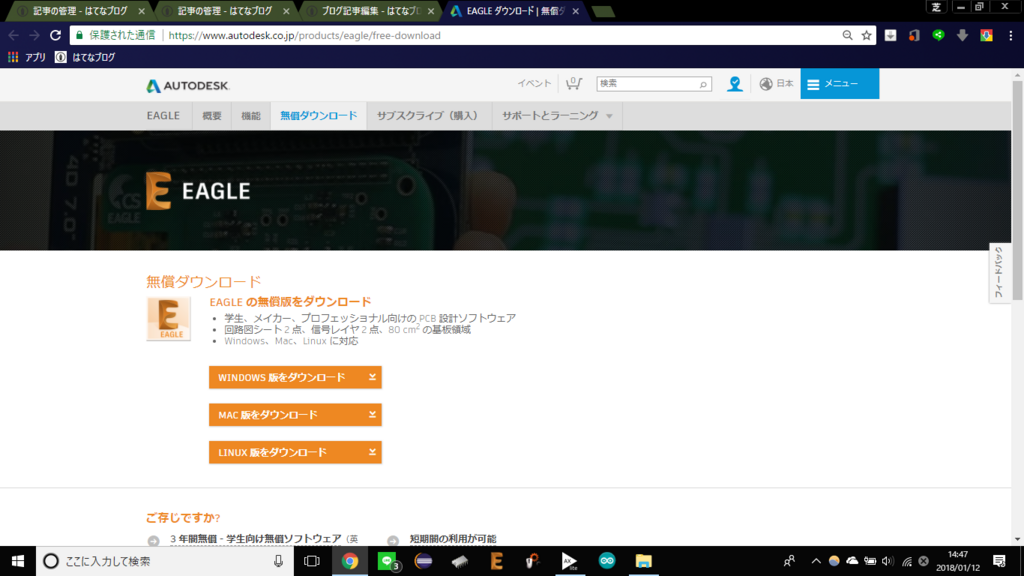
Task: Show hidden tray icons chevron
Action: (x=816, y=561)
